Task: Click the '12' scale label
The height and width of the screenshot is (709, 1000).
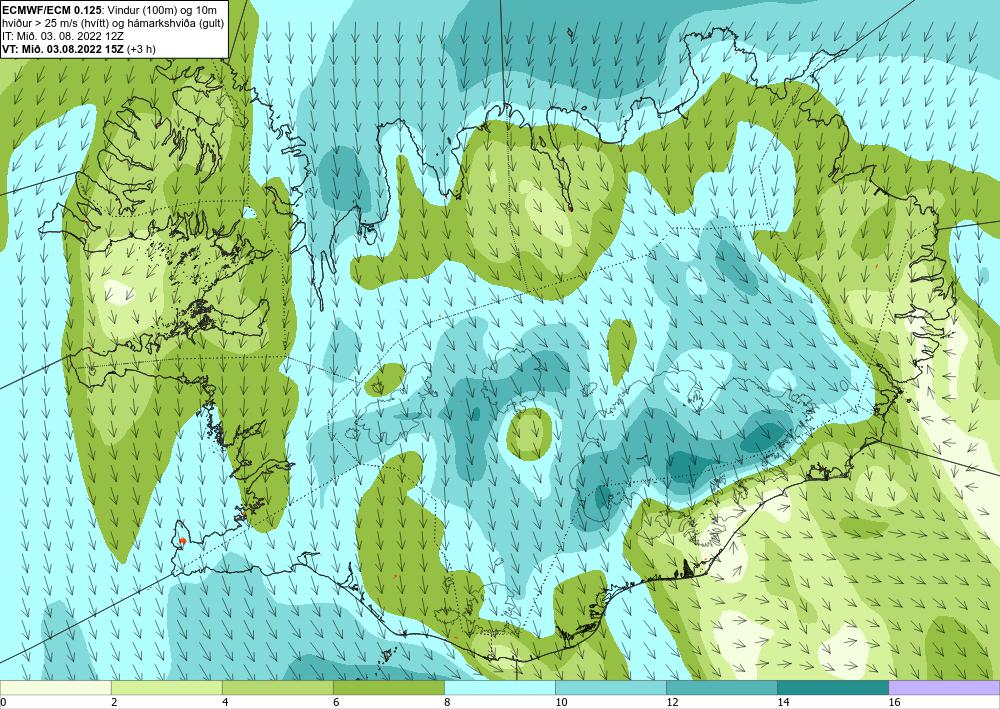Action: pos(672,702)
